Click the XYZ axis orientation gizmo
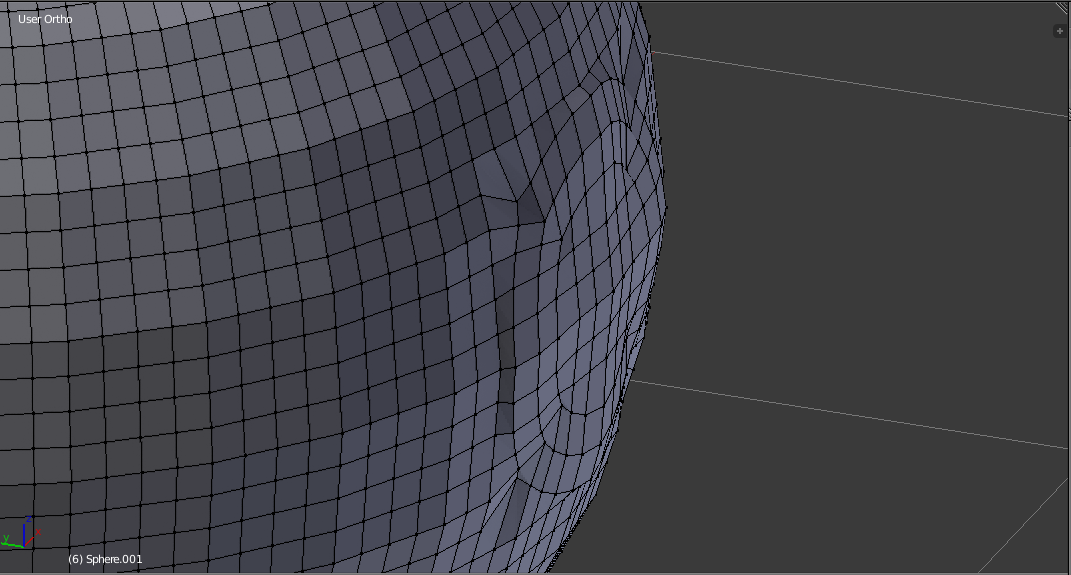The image size is (1071, 575). pos(21,533)
